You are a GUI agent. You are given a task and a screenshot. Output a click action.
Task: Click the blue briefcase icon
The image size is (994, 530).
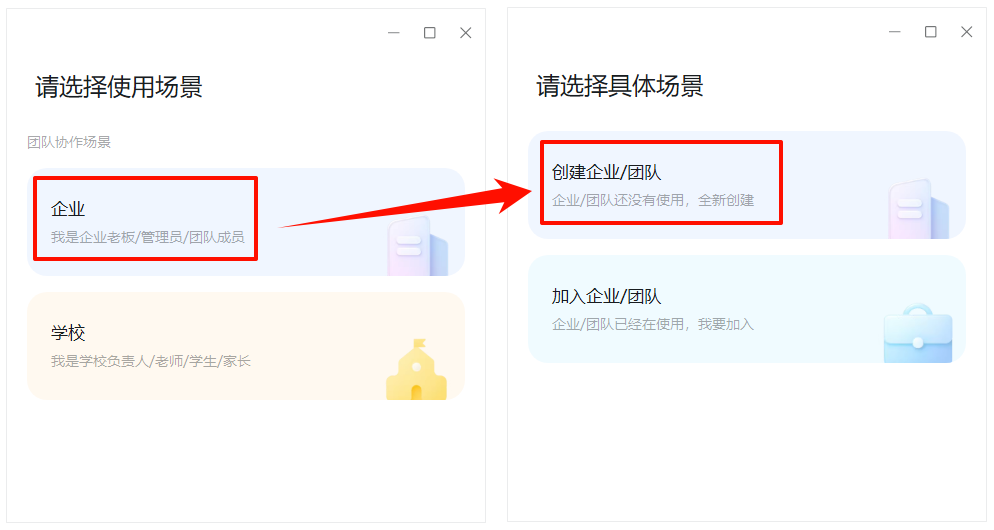click(x=917, y=334)
